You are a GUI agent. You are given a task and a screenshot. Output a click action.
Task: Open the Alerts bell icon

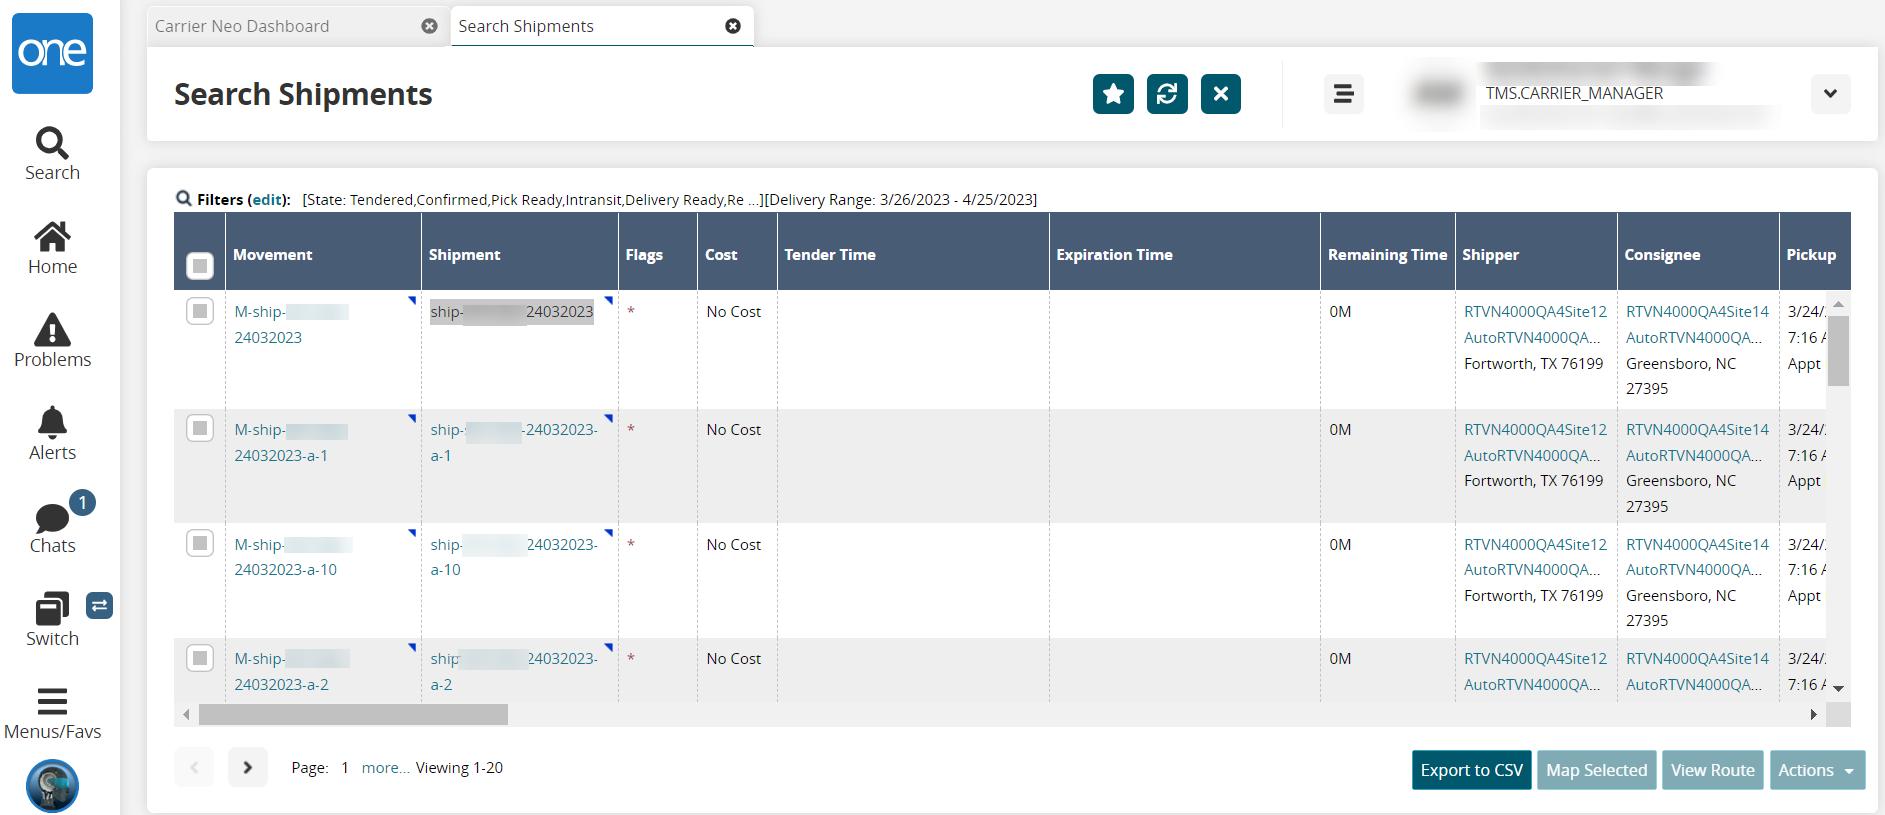52,422
